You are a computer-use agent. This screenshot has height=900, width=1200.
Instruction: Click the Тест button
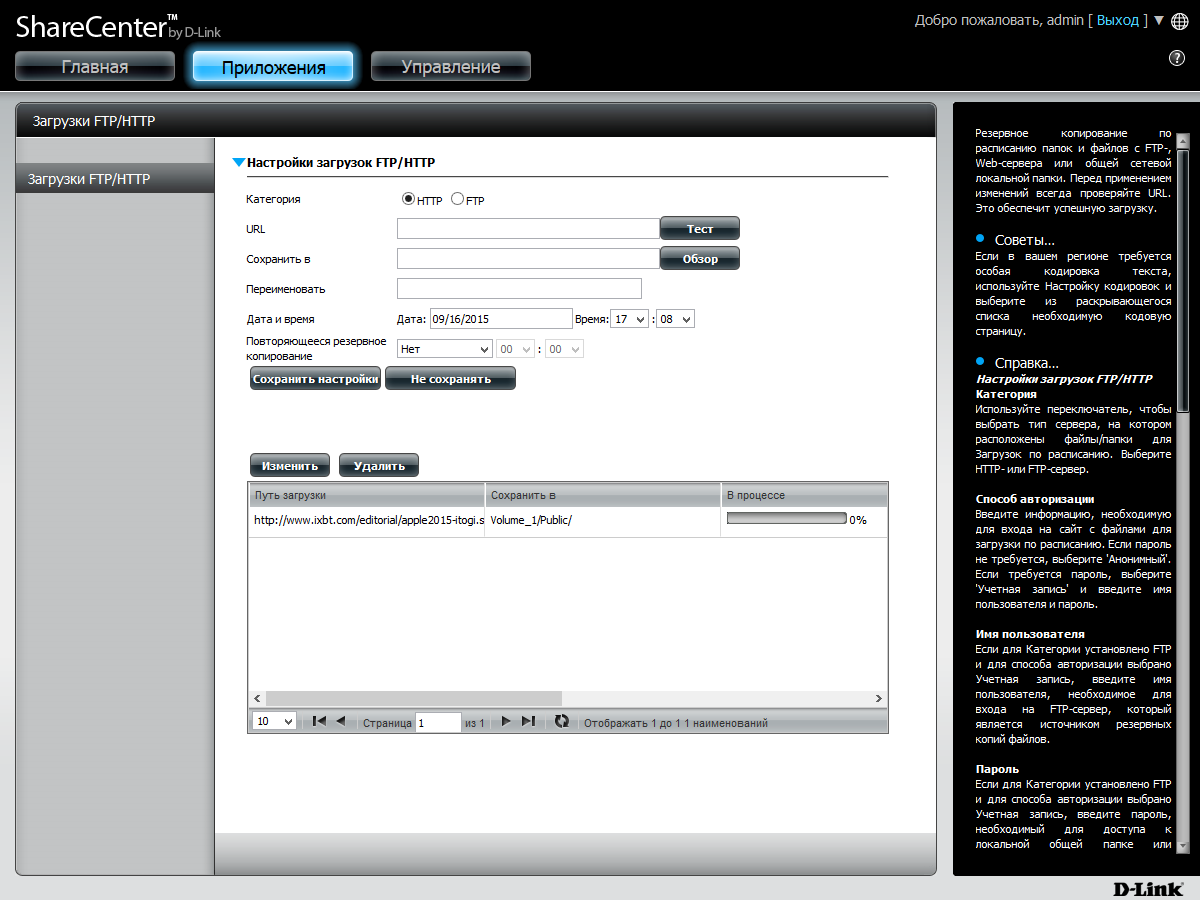[700, 229]
